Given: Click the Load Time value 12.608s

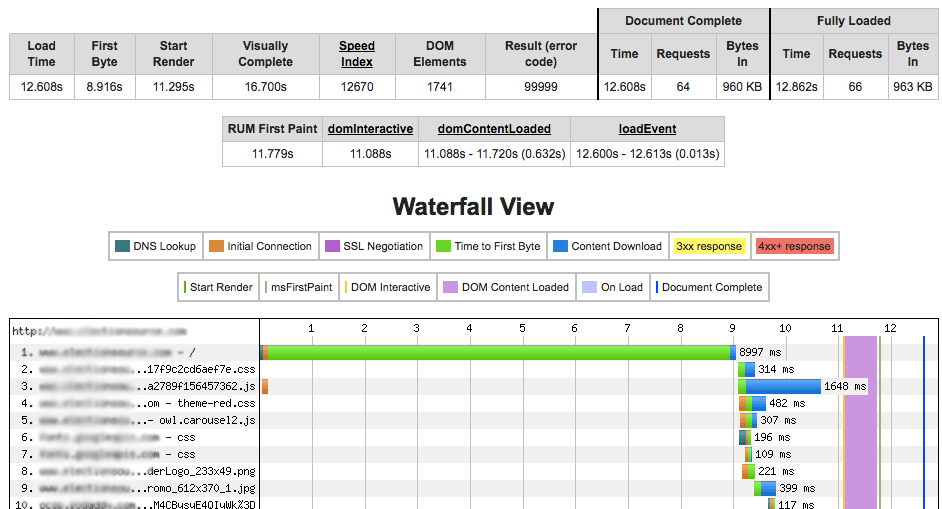Looking at the screenshot, I should (41, 87).
